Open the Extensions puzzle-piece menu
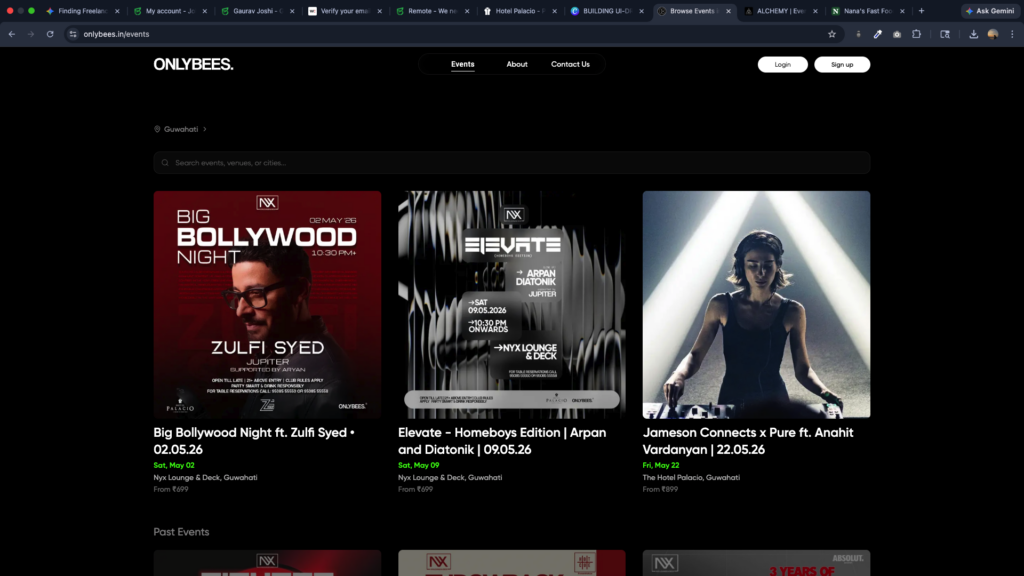 point(916,34)
